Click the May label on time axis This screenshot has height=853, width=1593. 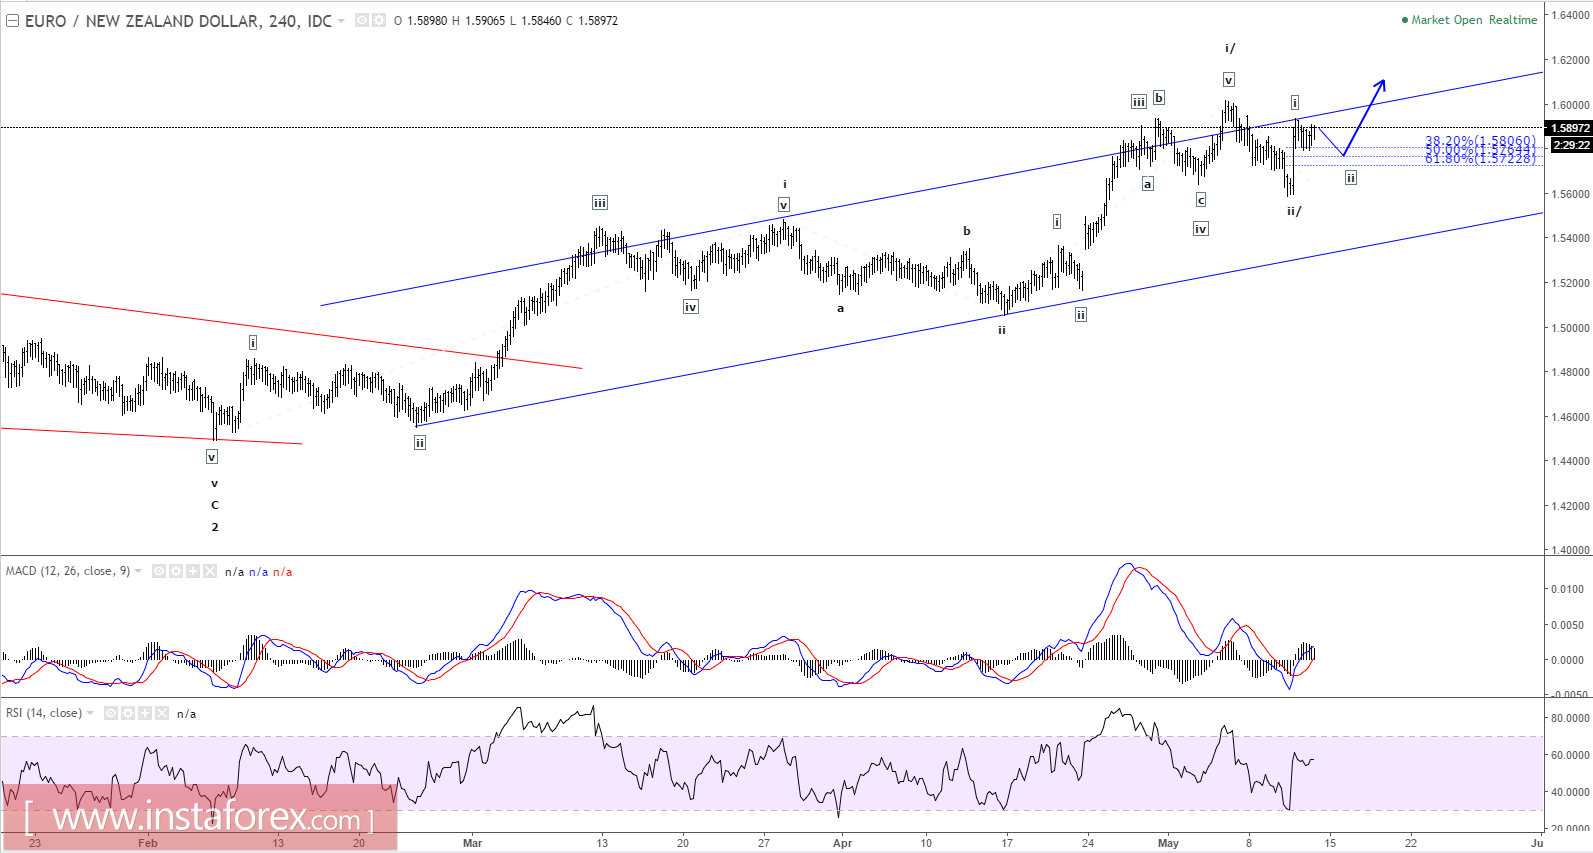coord(1168,843)
